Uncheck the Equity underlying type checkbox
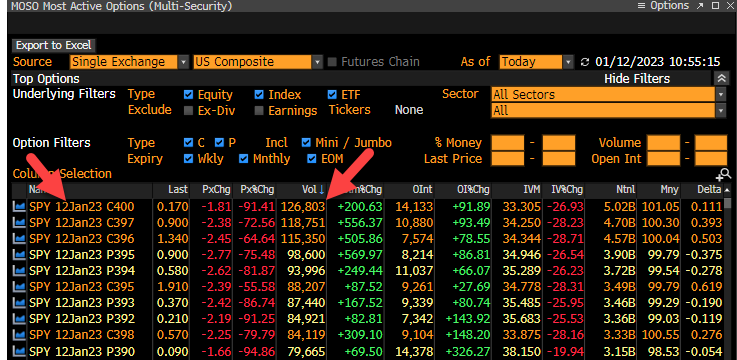Viewport: 737px width, 360px height. [x=188, y=94]
